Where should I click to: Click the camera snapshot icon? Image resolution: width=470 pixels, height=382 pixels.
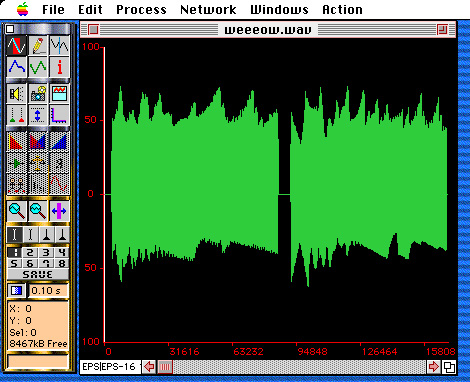tap(38, 93)
